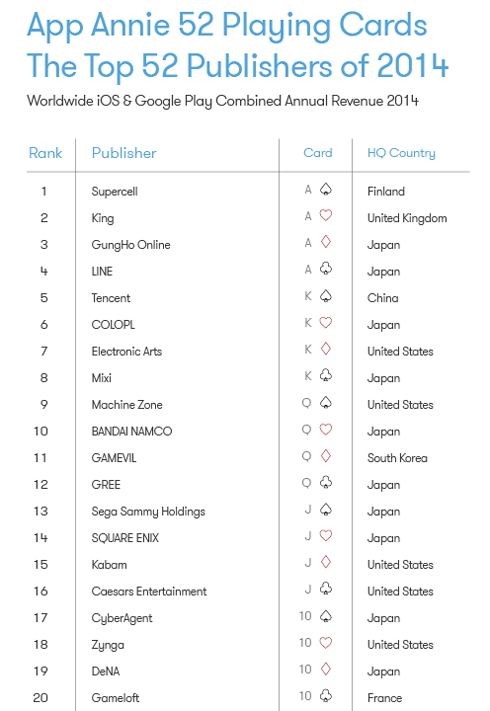The width and height of the screenshot is (490, 711).
Task: Click the diamond icon for GungHo Online
Action: click(326, 242)
